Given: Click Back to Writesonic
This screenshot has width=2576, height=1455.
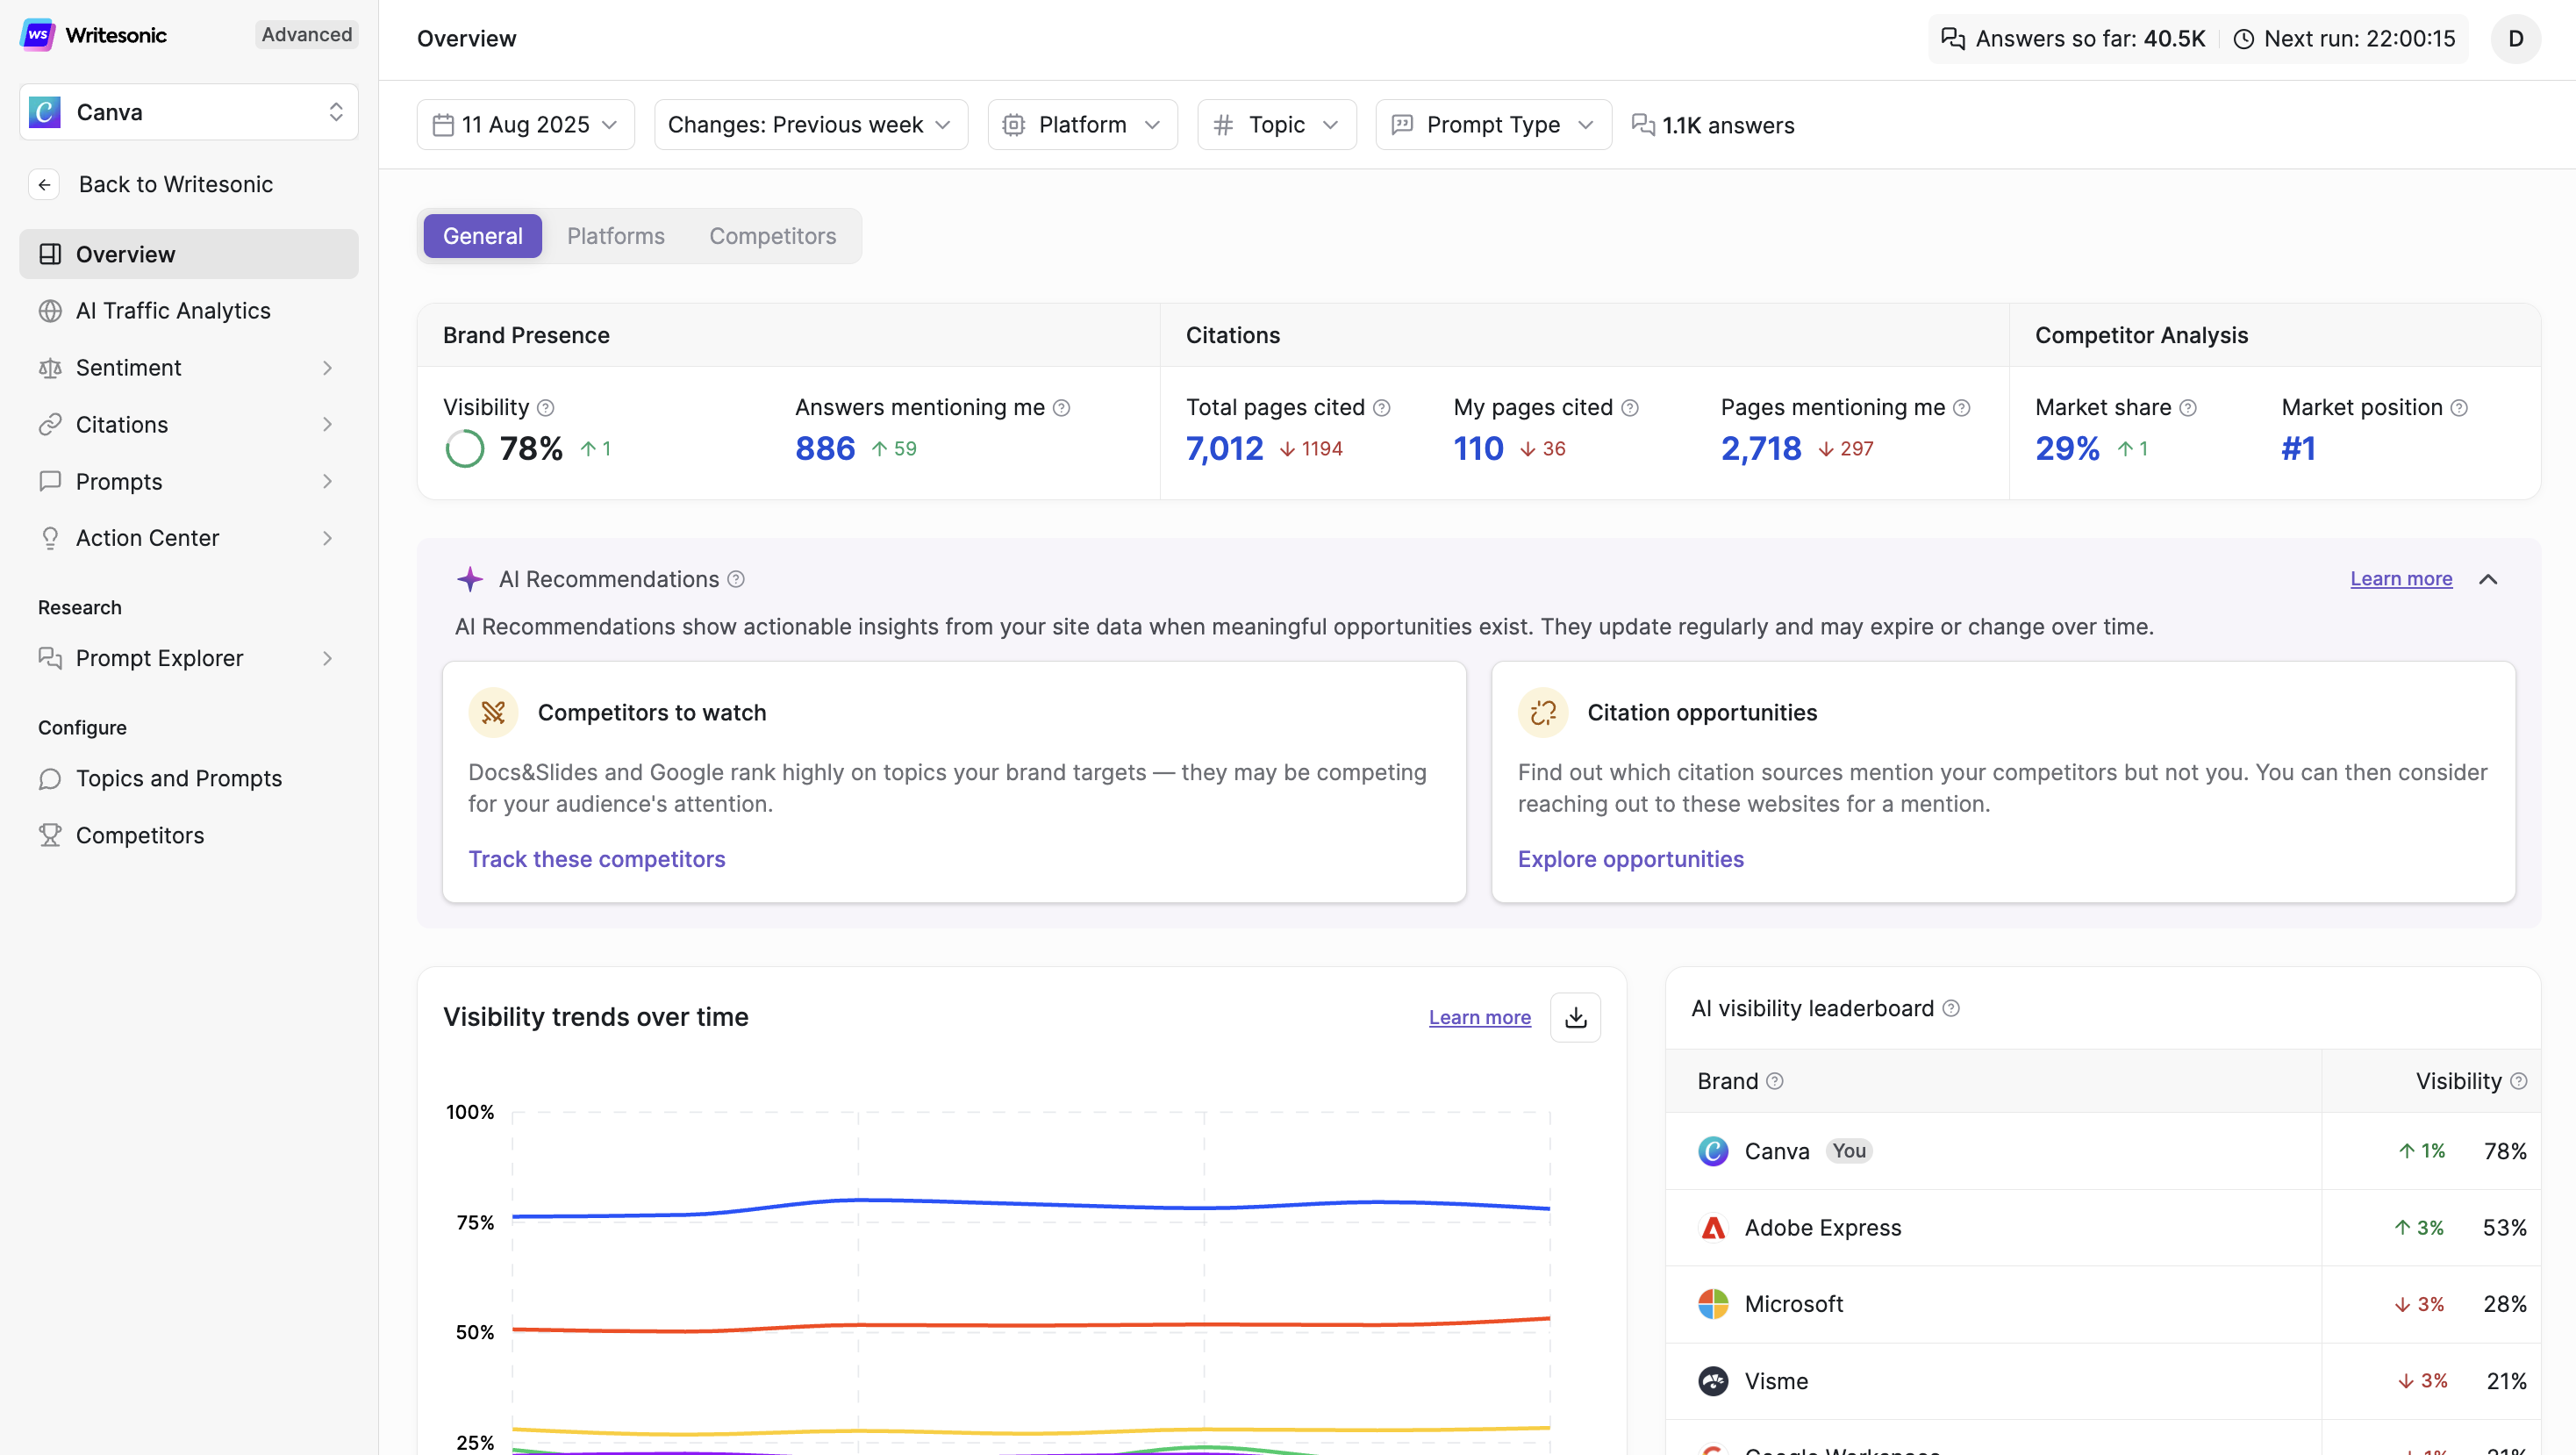Looking at the screenshot, I should coord(176,185).
